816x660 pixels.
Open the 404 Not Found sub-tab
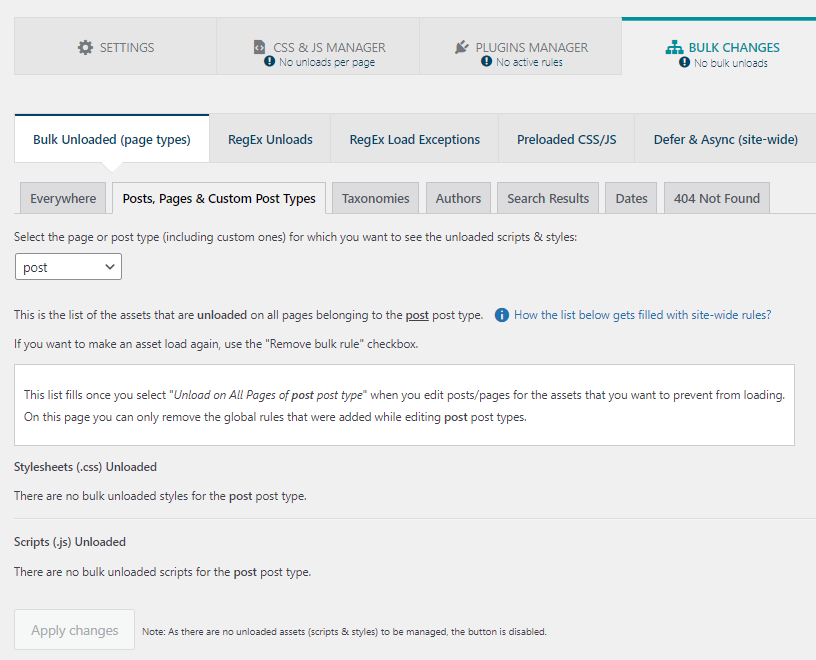pos(716,198)
